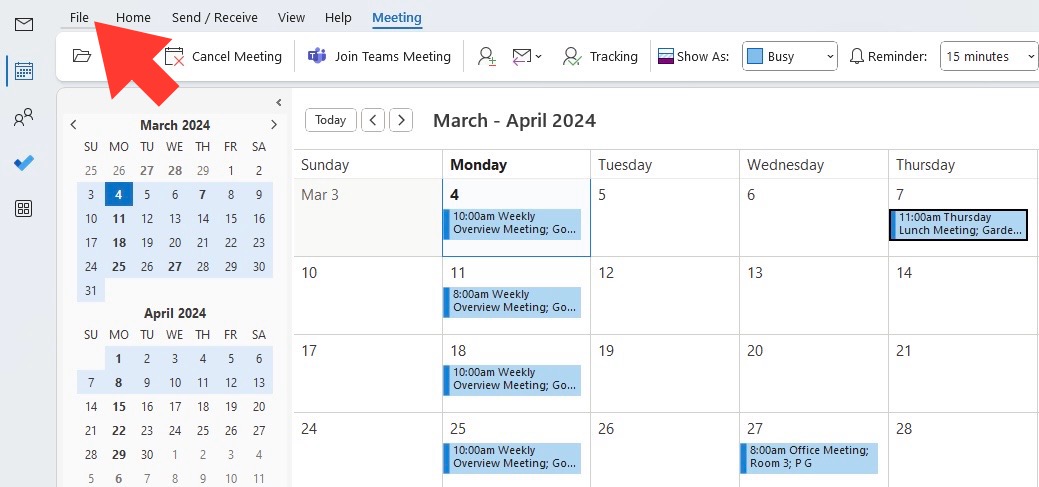Go forward with the calendar next arrow
The height and width of the screenshot is (487, 1039).
click(x=401, y=120)
